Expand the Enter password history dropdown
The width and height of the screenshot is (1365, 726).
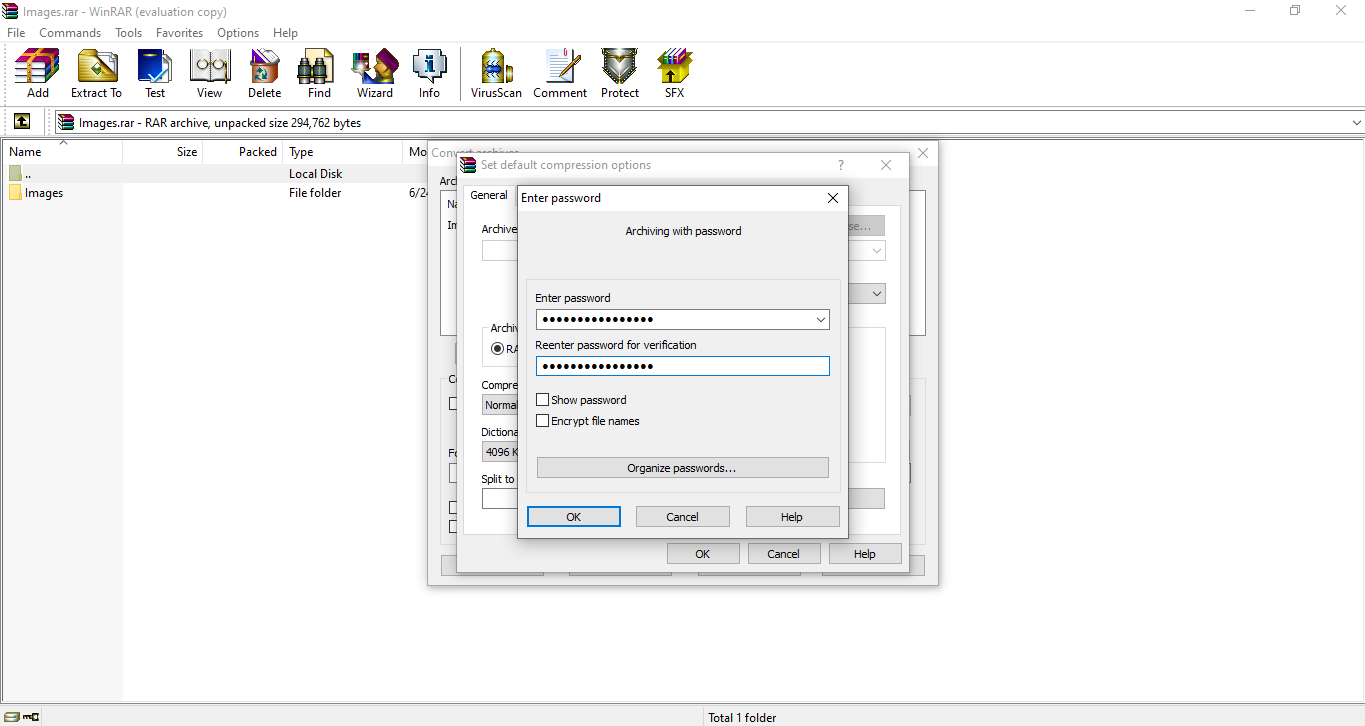click(x=820, y=320)
